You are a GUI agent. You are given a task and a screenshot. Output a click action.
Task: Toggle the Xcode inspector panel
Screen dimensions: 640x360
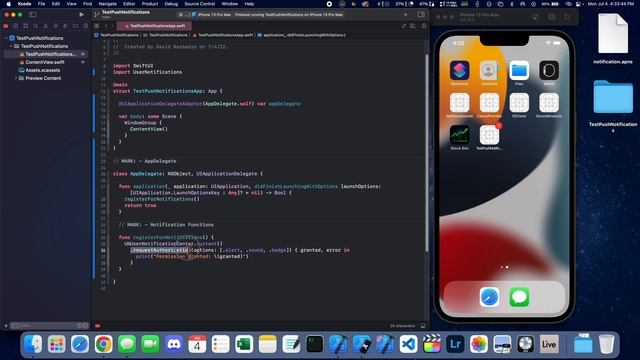coord(421,14)
